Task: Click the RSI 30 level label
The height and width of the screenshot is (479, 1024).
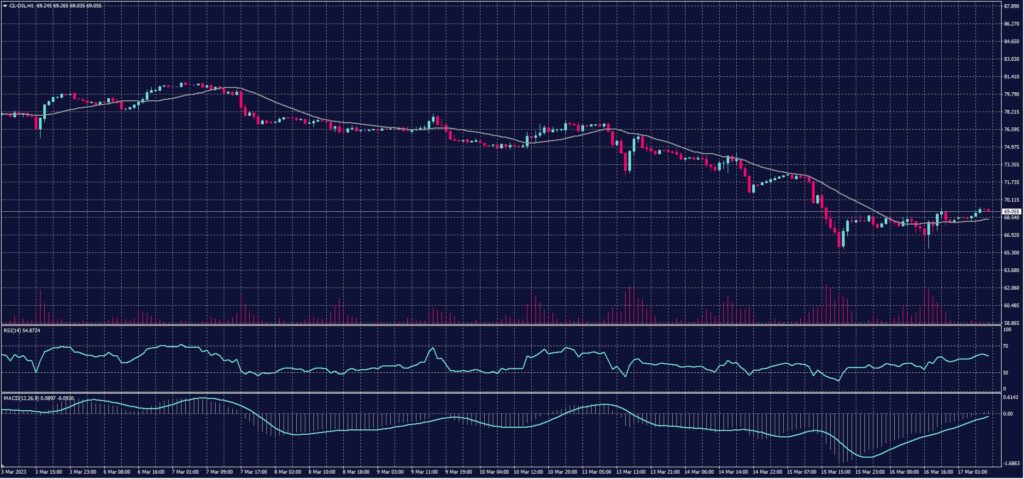Action: point(1004,372)
